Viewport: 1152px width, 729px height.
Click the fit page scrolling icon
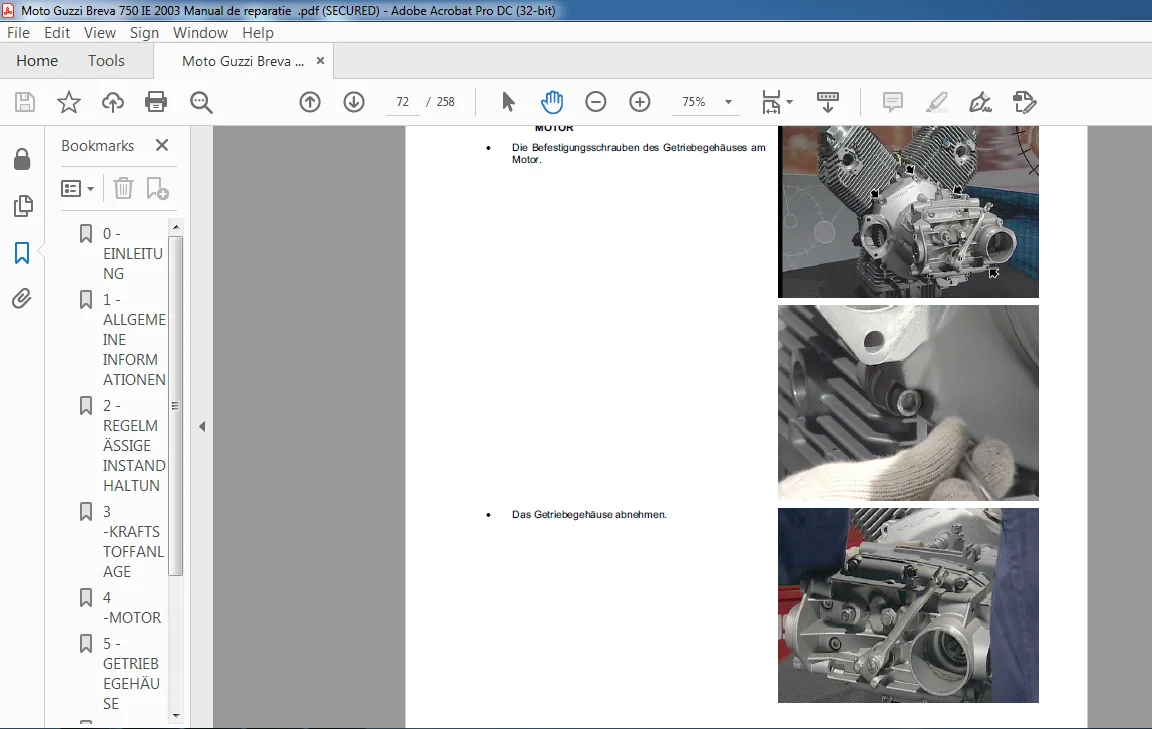(771, 102)
